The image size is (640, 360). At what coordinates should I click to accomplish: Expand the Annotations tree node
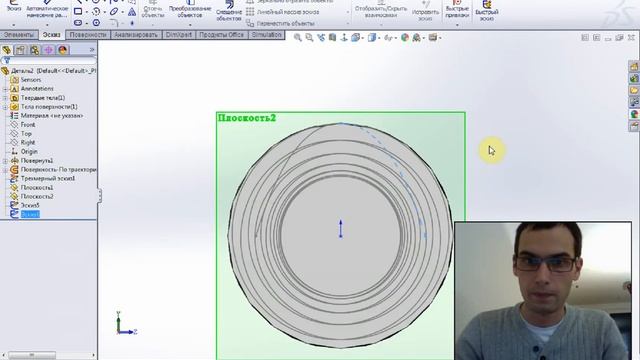pos(5,89)
